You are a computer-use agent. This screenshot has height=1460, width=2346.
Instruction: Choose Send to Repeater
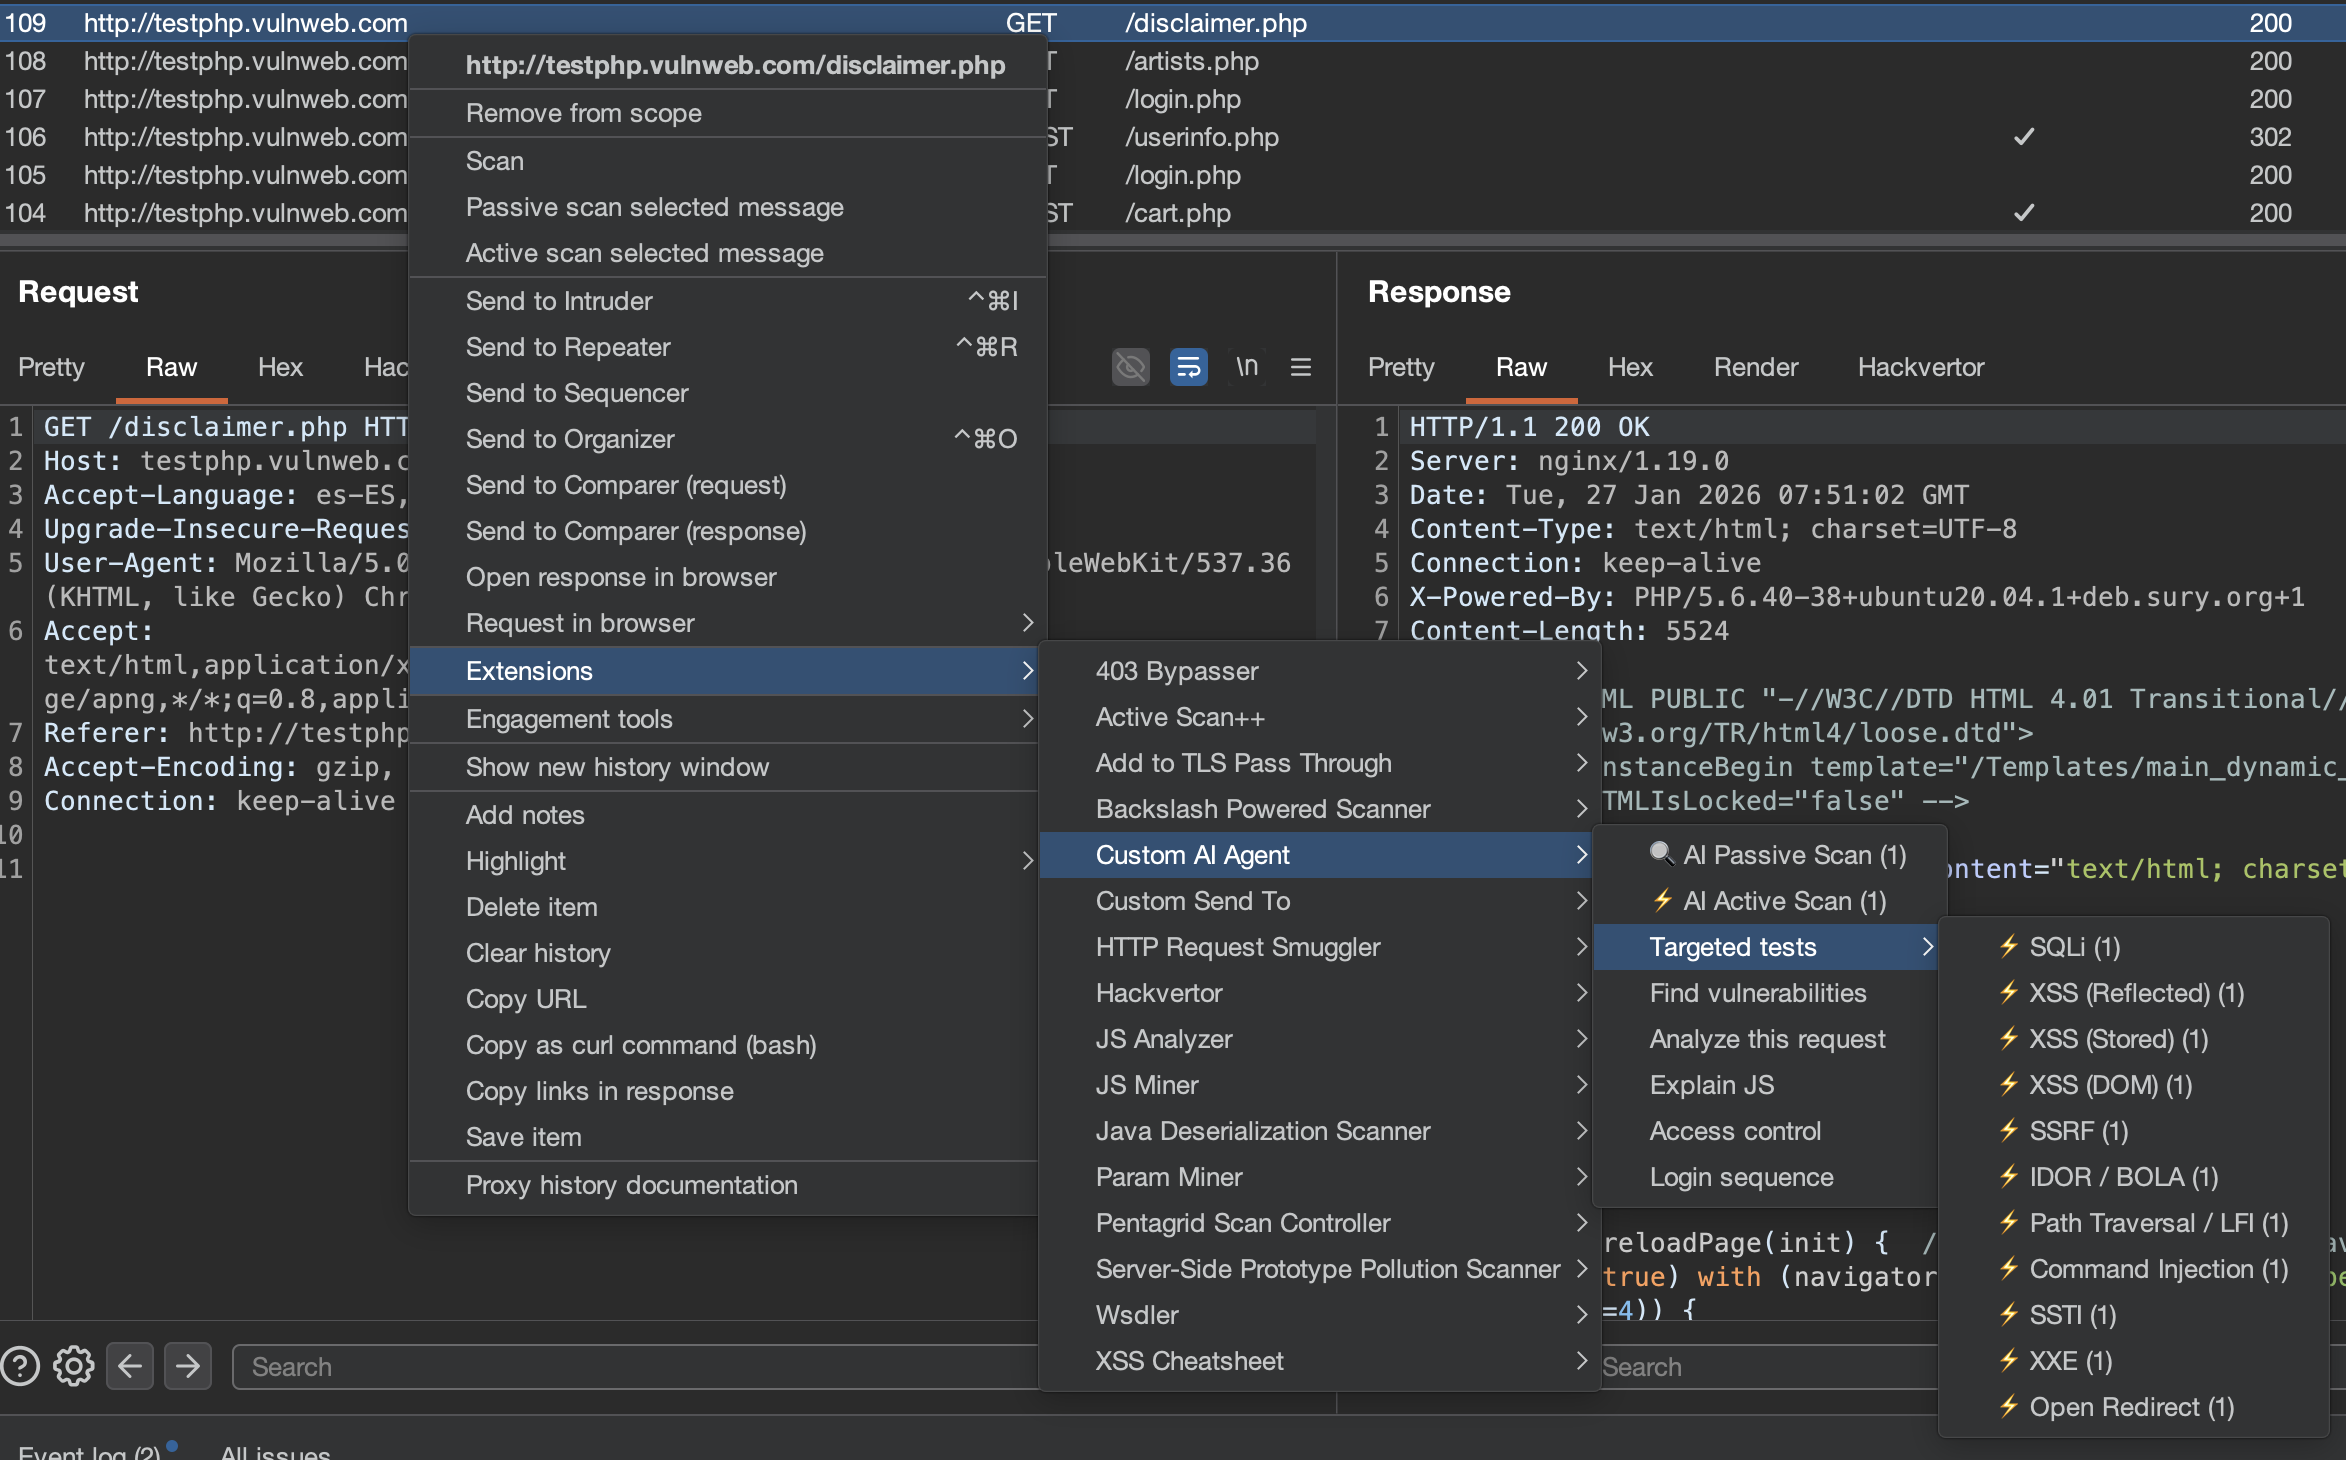click(568, 347)
